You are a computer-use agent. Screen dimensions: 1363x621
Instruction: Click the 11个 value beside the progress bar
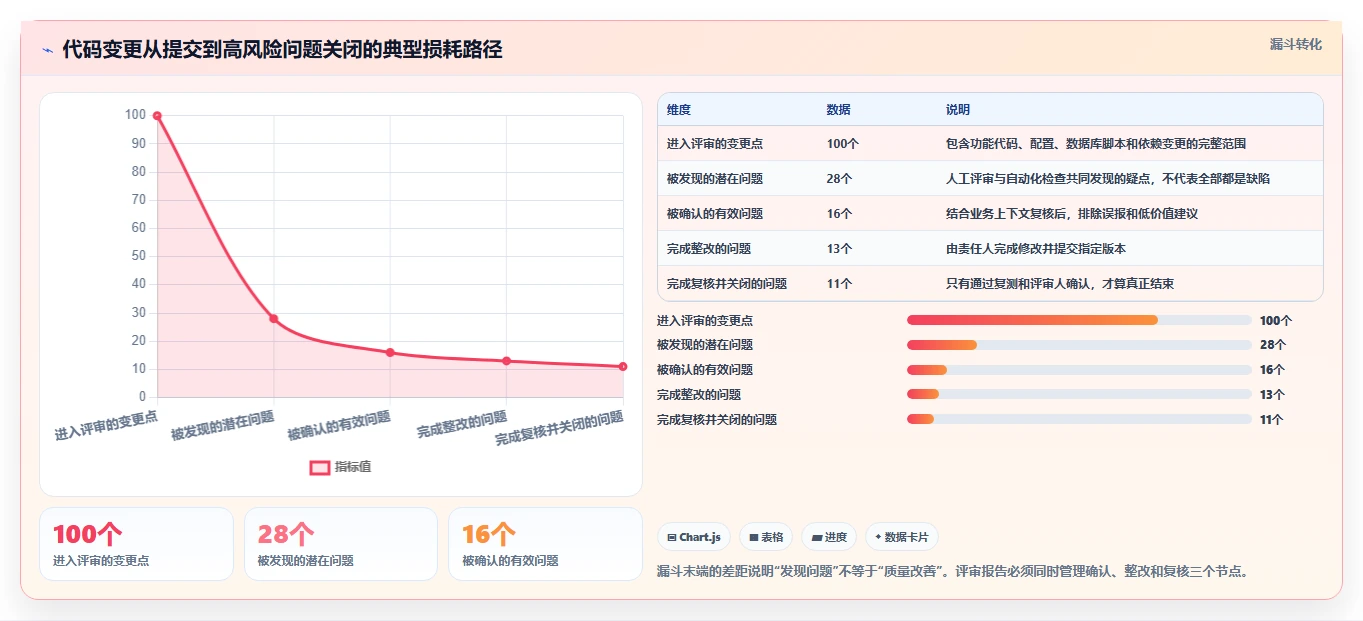[1273, 419]
